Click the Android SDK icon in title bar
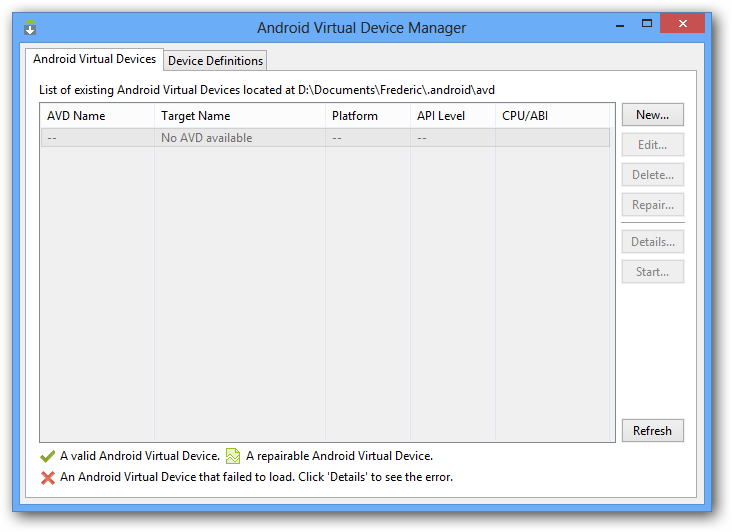Viewport: 732px width, 532px height. [x=30, y=27]
